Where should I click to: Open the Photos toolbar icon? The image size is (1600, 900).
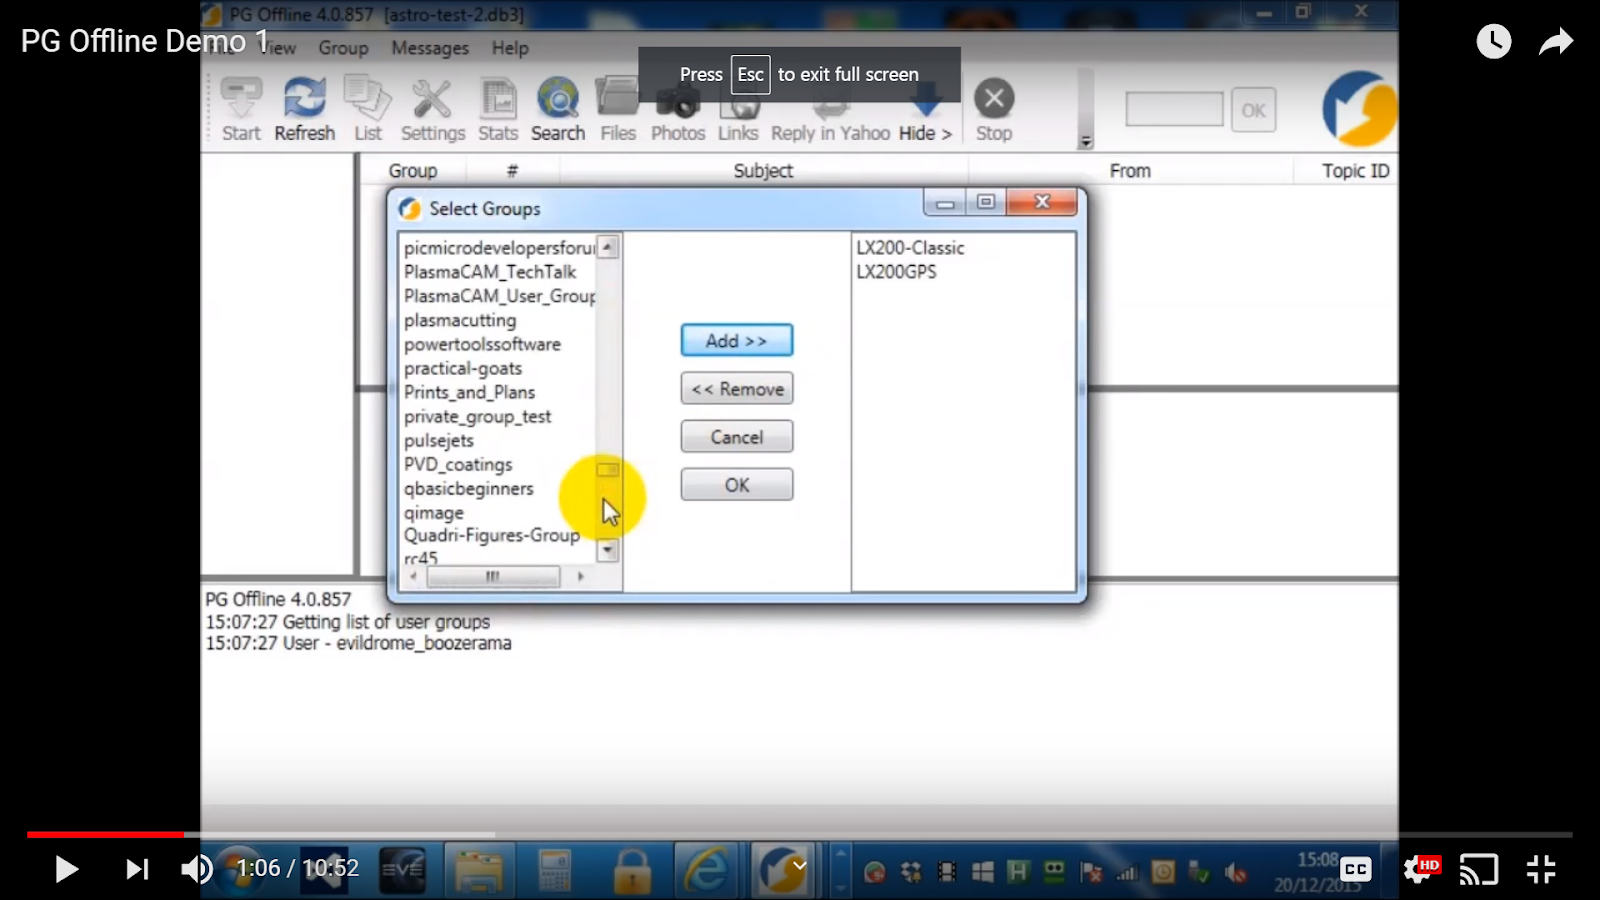click(x=678, y=110)
